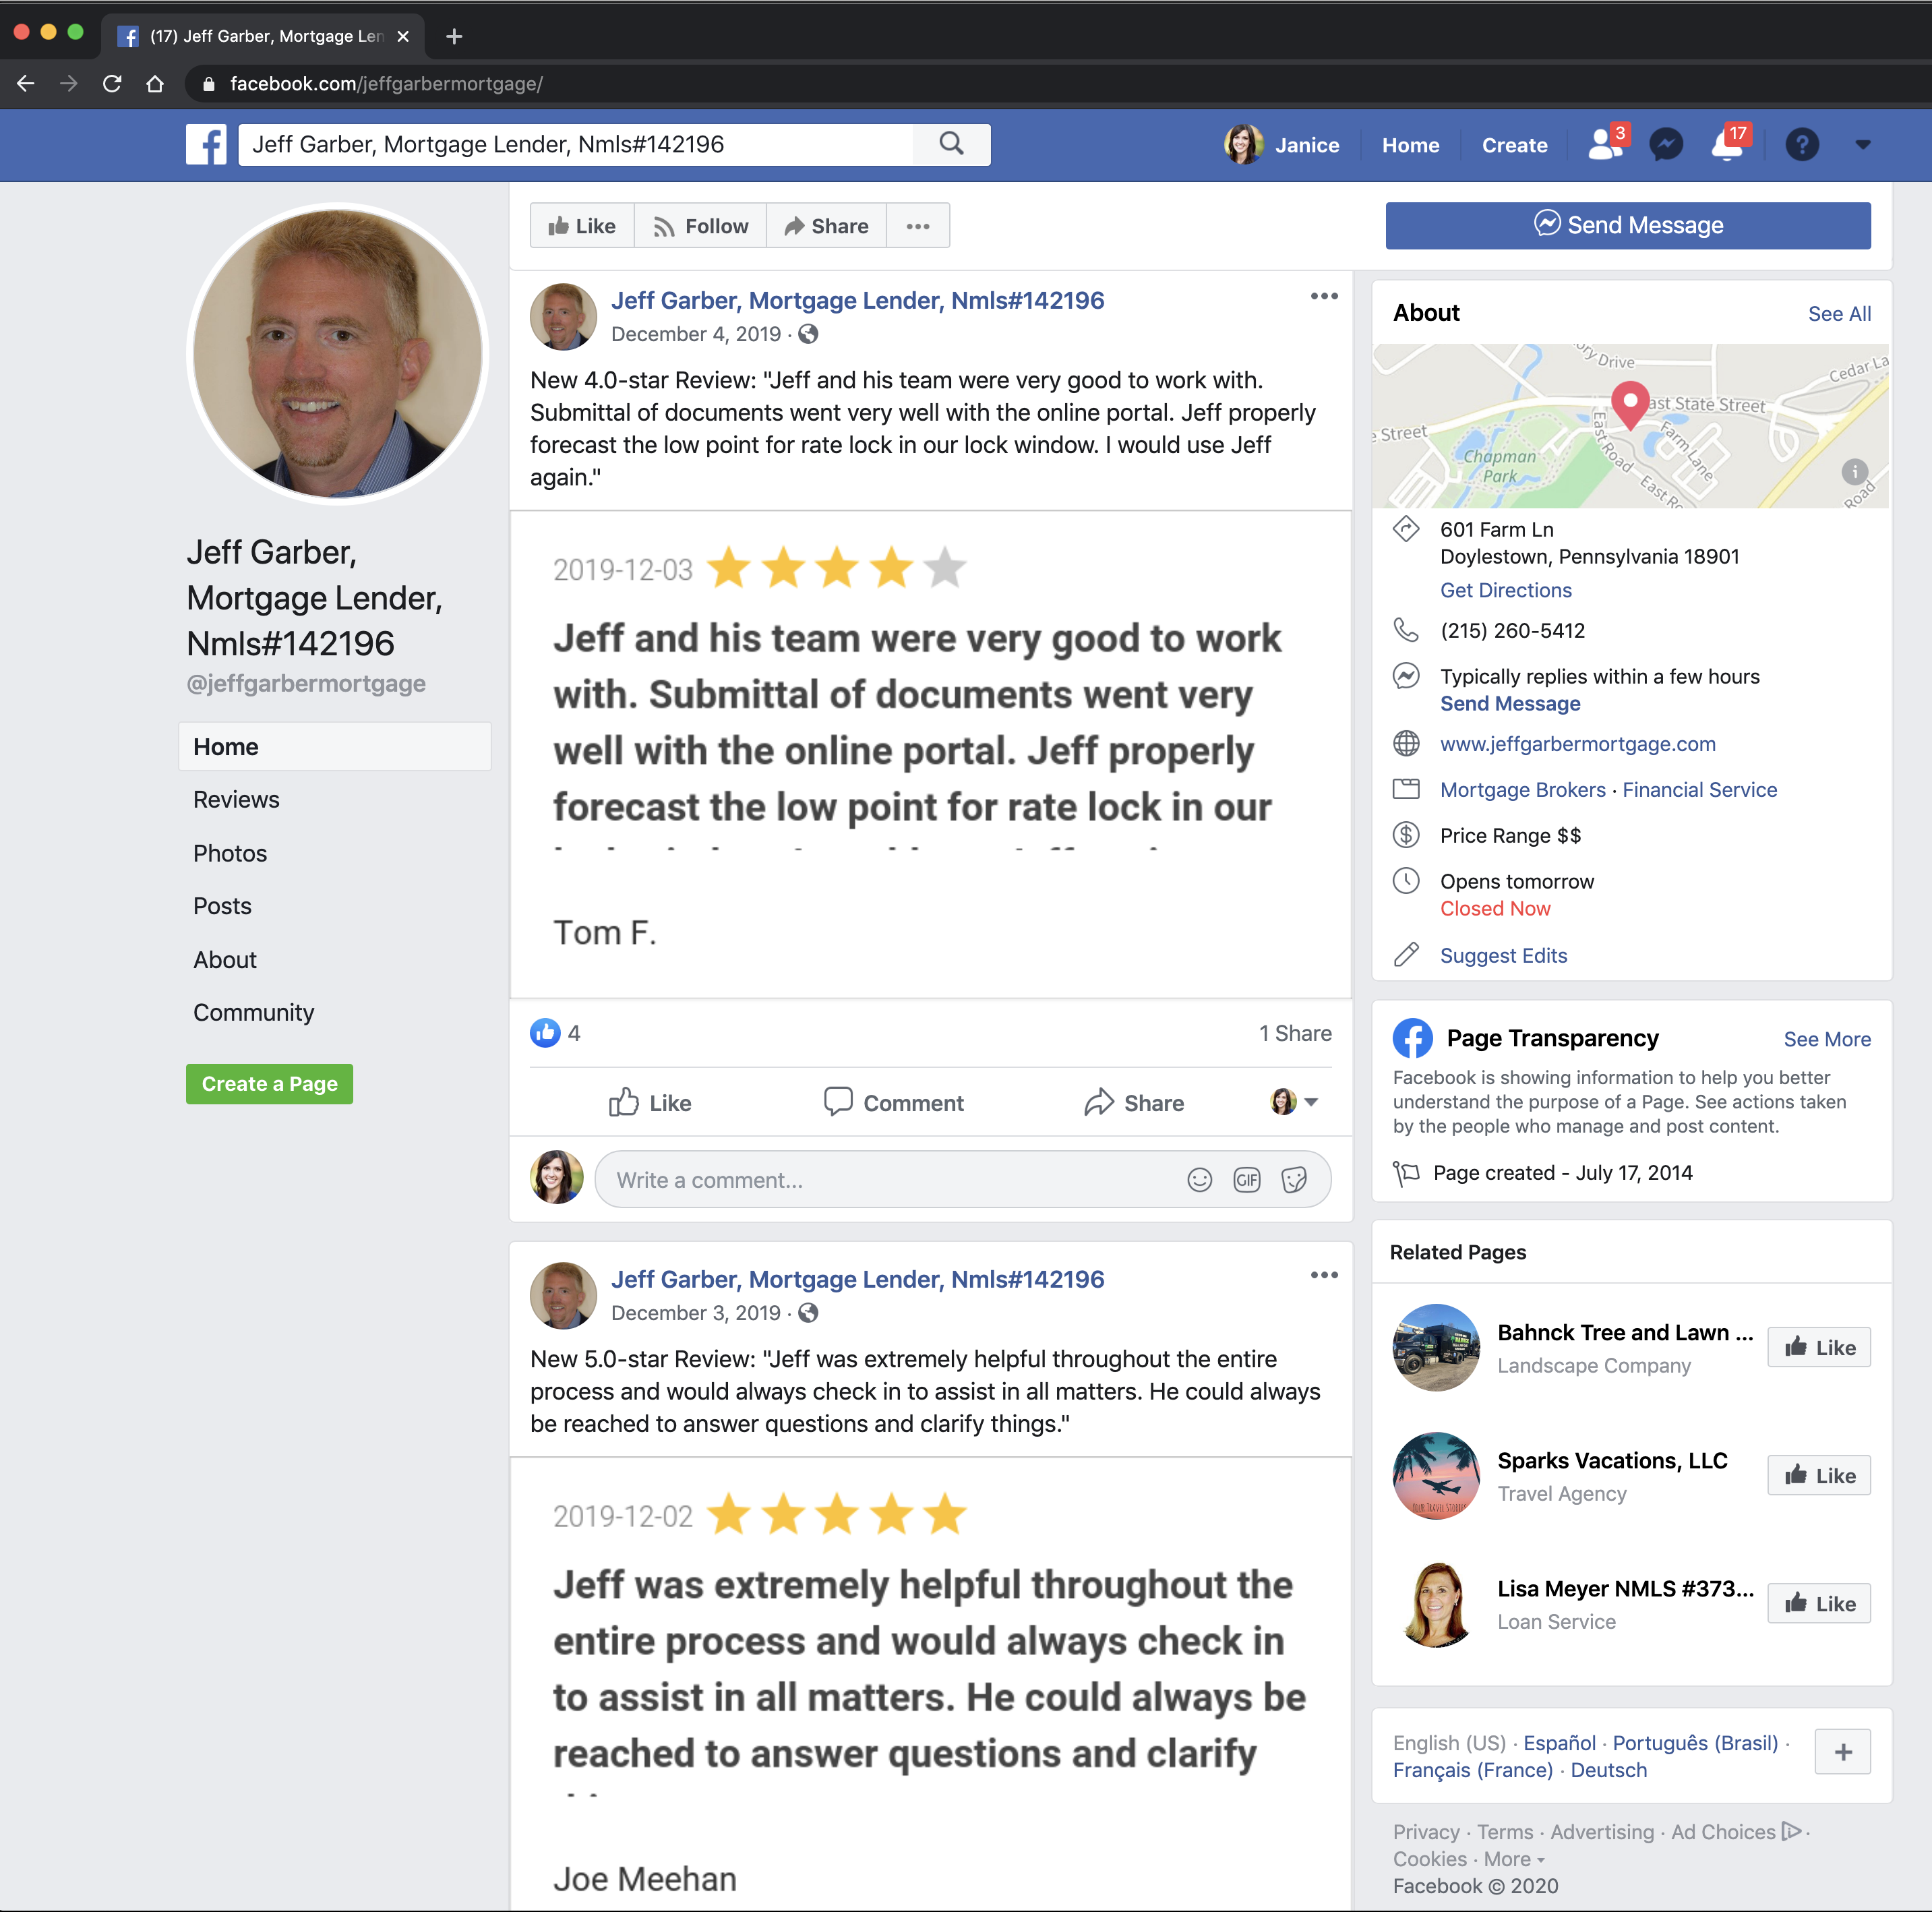Open www.jeffgarbermortgage.com link
1932x1912 pixels.
click(x=1577, y=744)
